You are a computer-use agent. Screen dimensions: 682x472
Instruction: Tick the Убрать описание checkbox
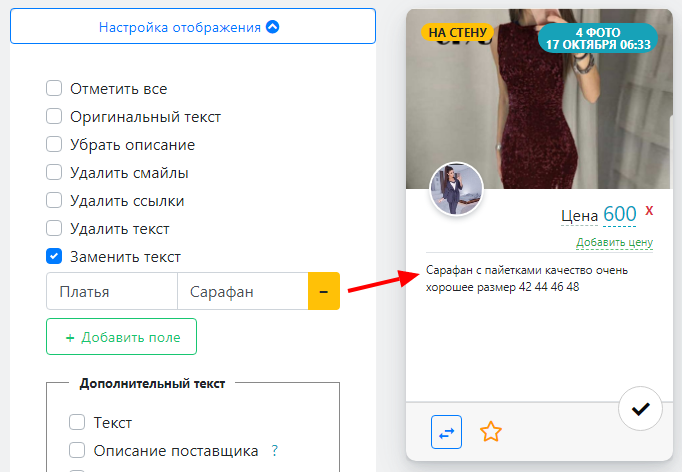[x=54, y=145]
